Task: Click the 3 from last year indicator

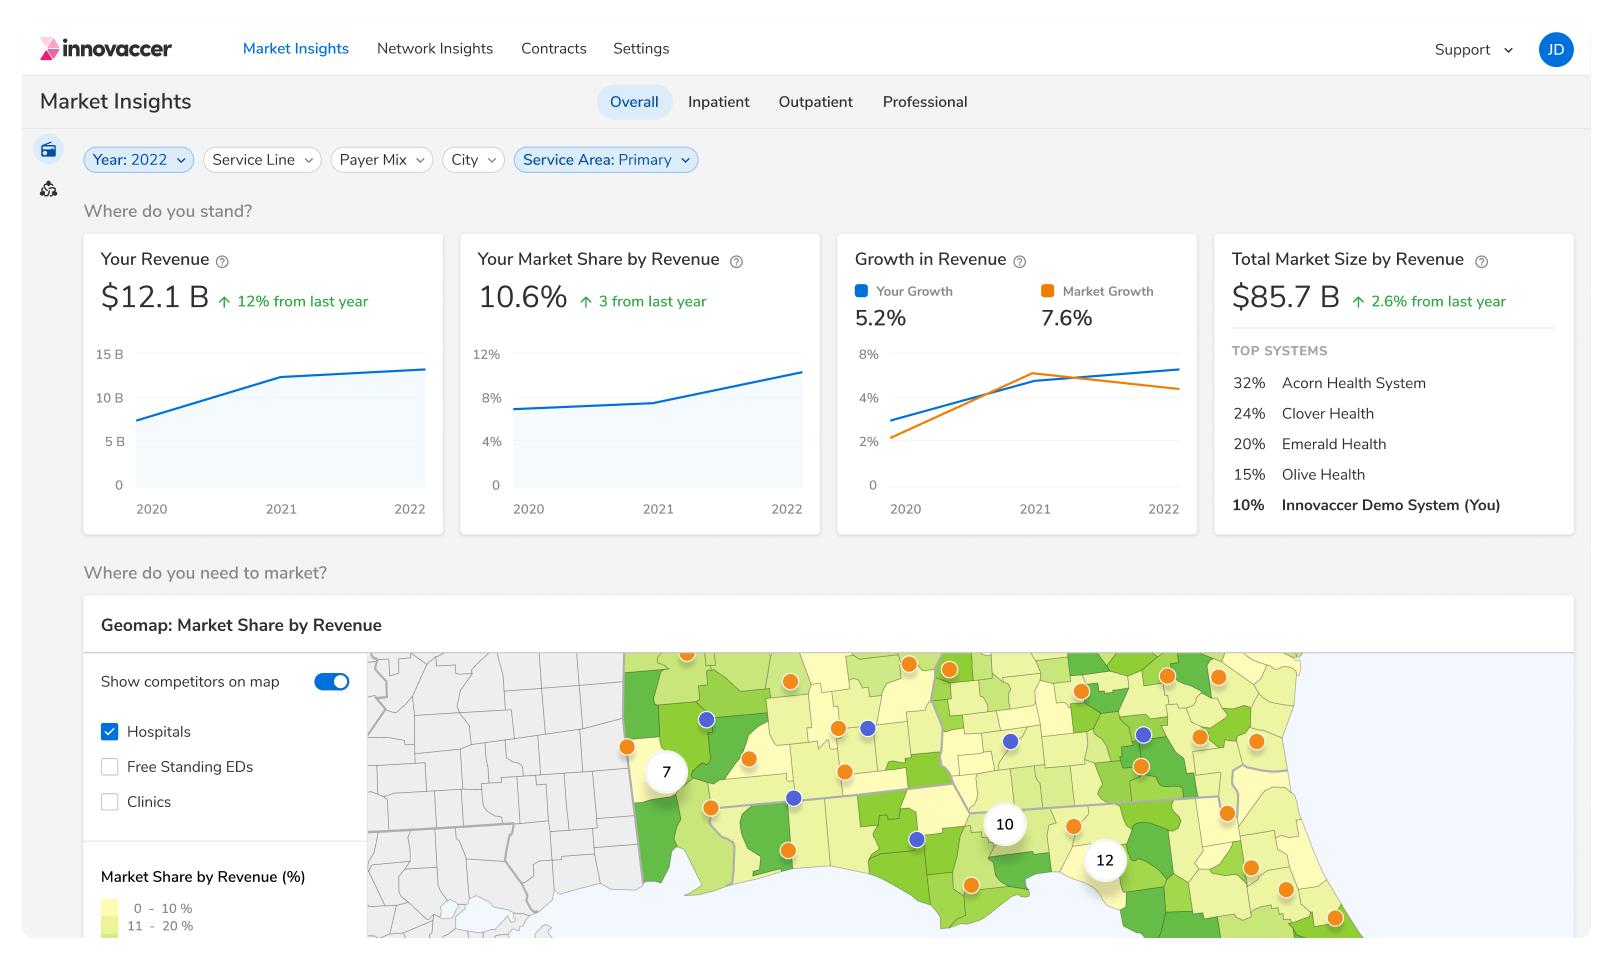Action: point(643,302)
